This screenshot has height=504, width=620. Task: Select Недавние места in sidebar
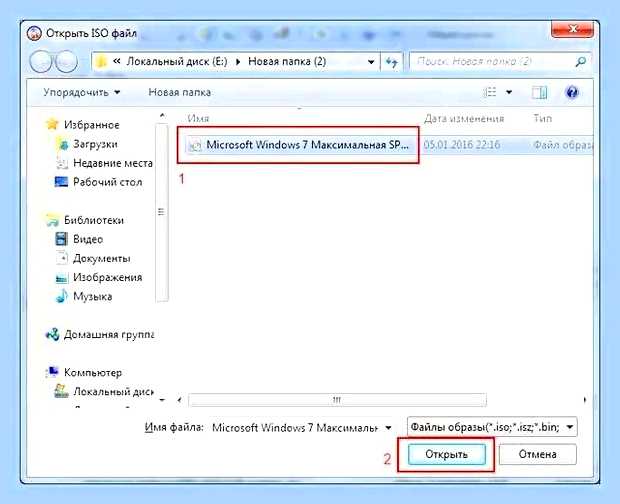tap(113, 163)
